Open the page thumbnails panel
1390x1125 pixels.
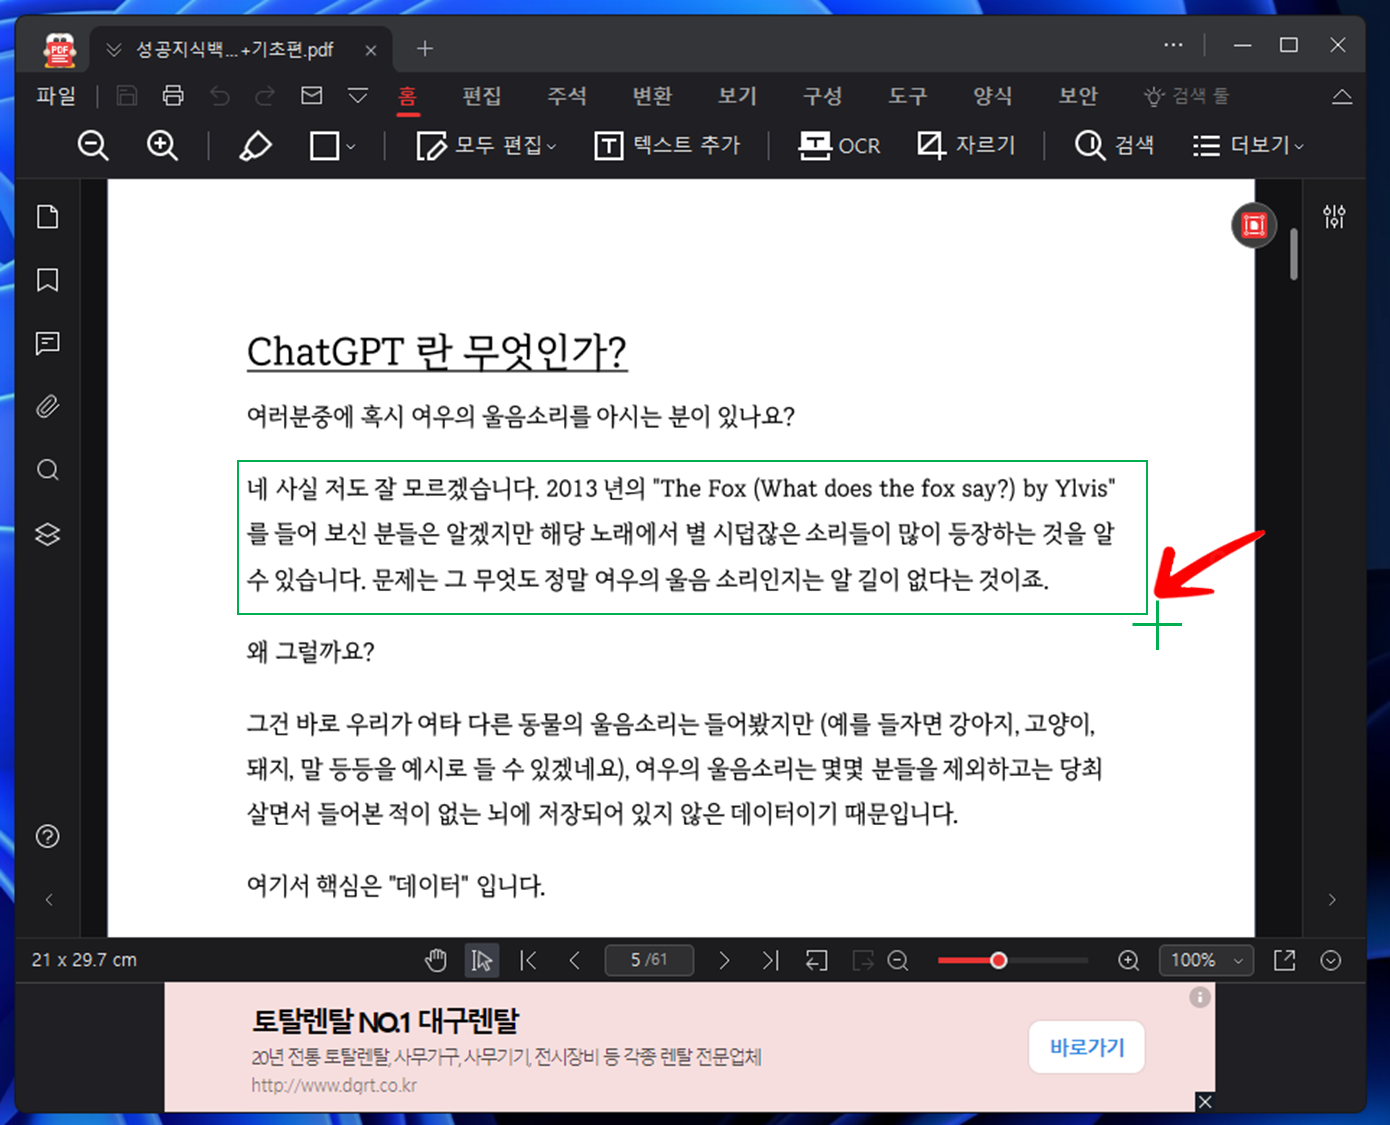[x=47, y=216]
